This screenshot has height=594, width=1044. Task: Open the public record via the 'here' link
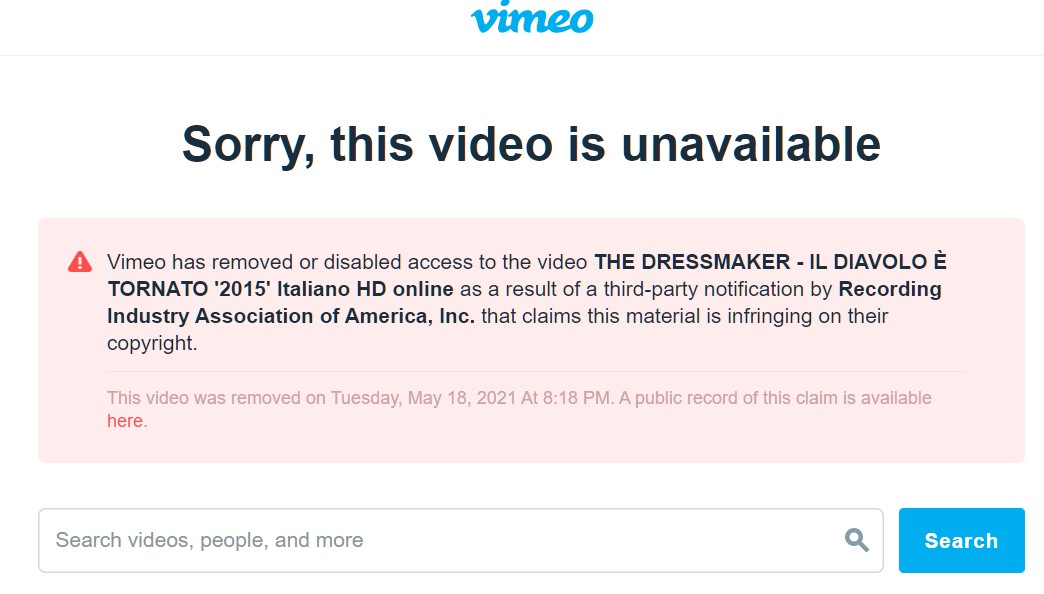point(125,421)
